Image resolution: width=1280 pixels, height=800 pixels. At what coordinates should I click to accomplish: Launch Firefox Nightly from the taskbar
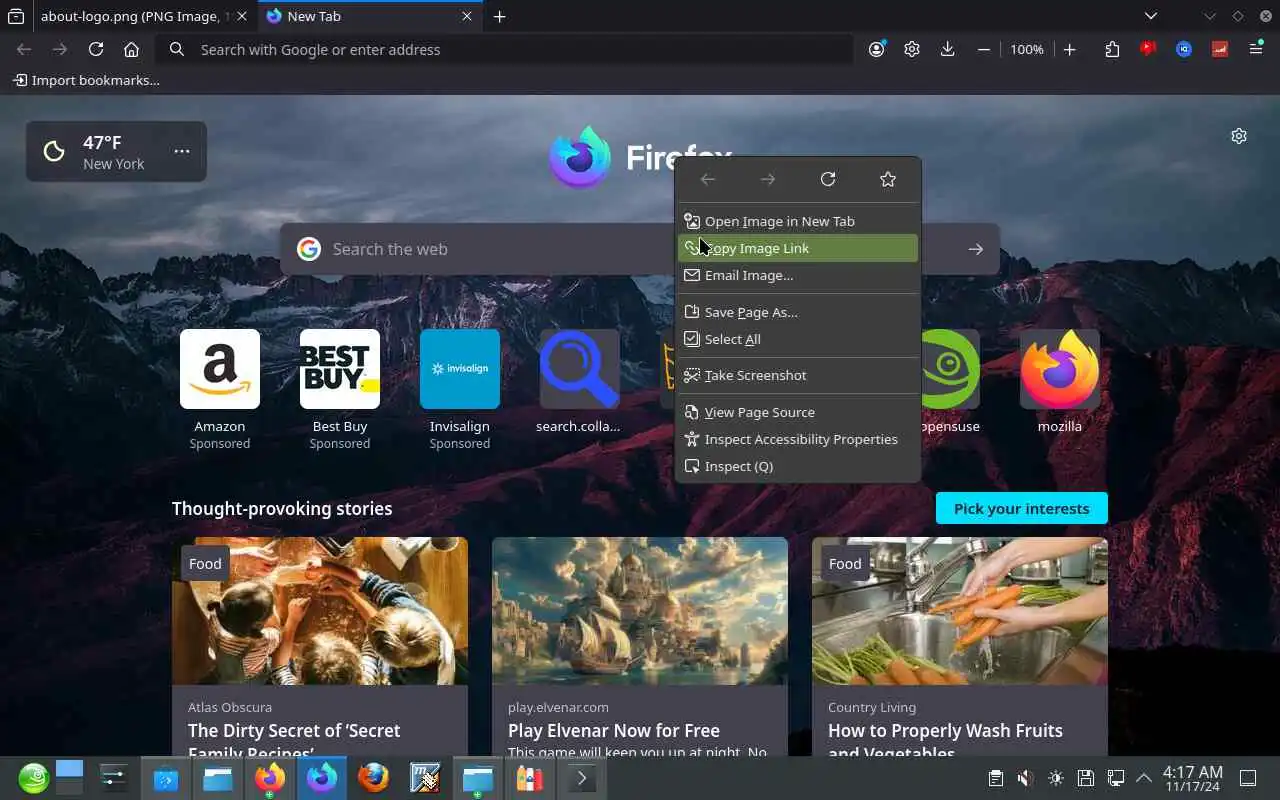coord(322,778)
